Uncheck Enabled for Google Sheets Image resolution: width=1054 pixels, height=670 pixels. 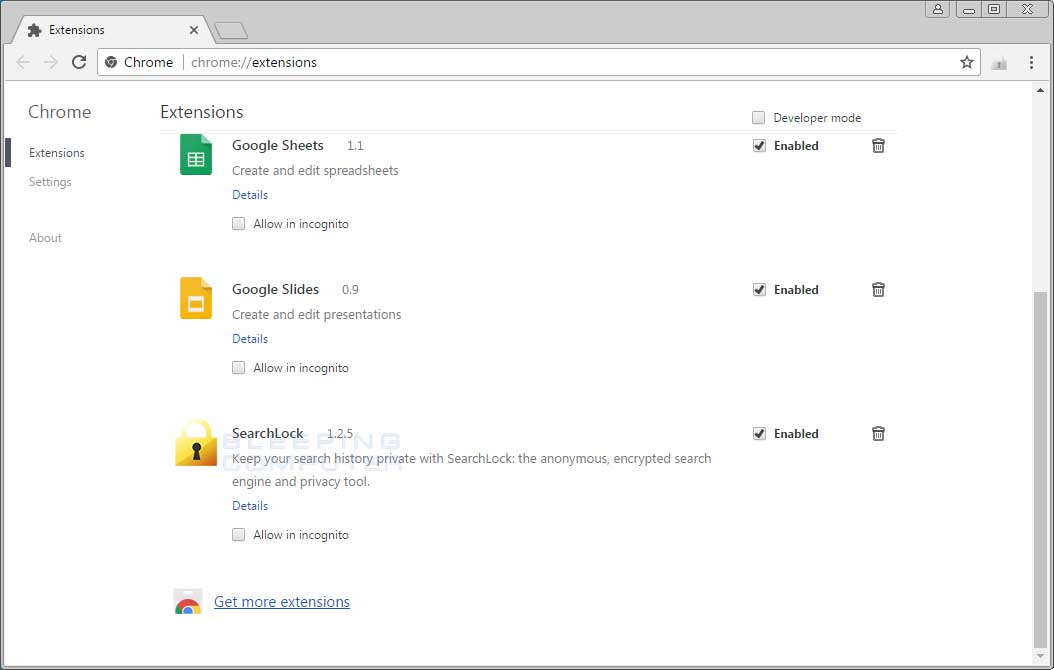coord(759,145)
